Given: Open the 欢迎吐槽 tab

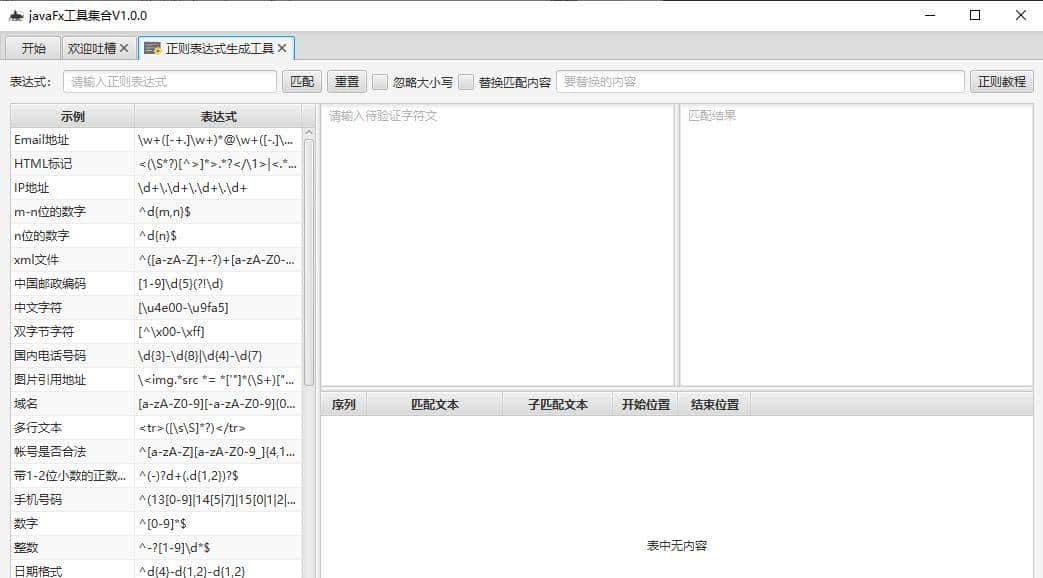Looking at the screenshot, I should (90, 46).
